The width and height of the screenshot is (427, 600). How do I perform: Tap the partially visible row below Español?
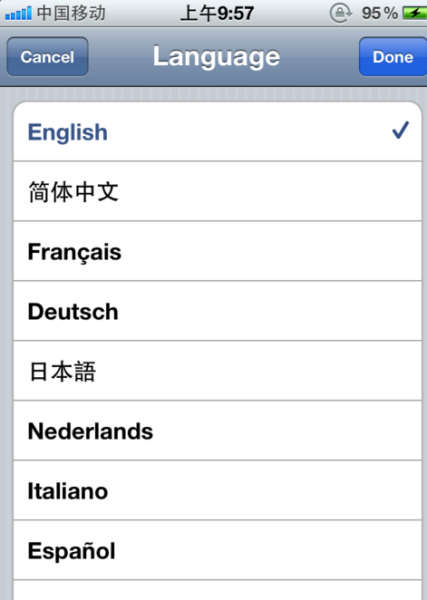217,590
